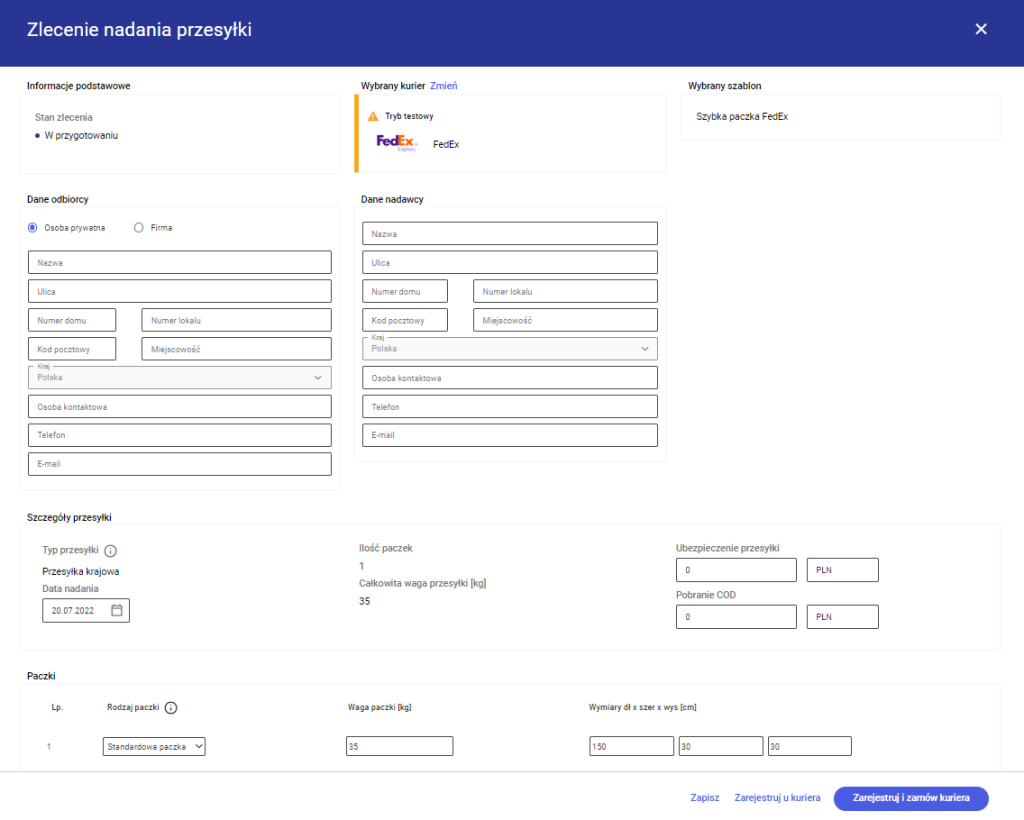The image size is (1024, 820).
Task: Focus sender Nazwa field
Action: click(509, 234)
